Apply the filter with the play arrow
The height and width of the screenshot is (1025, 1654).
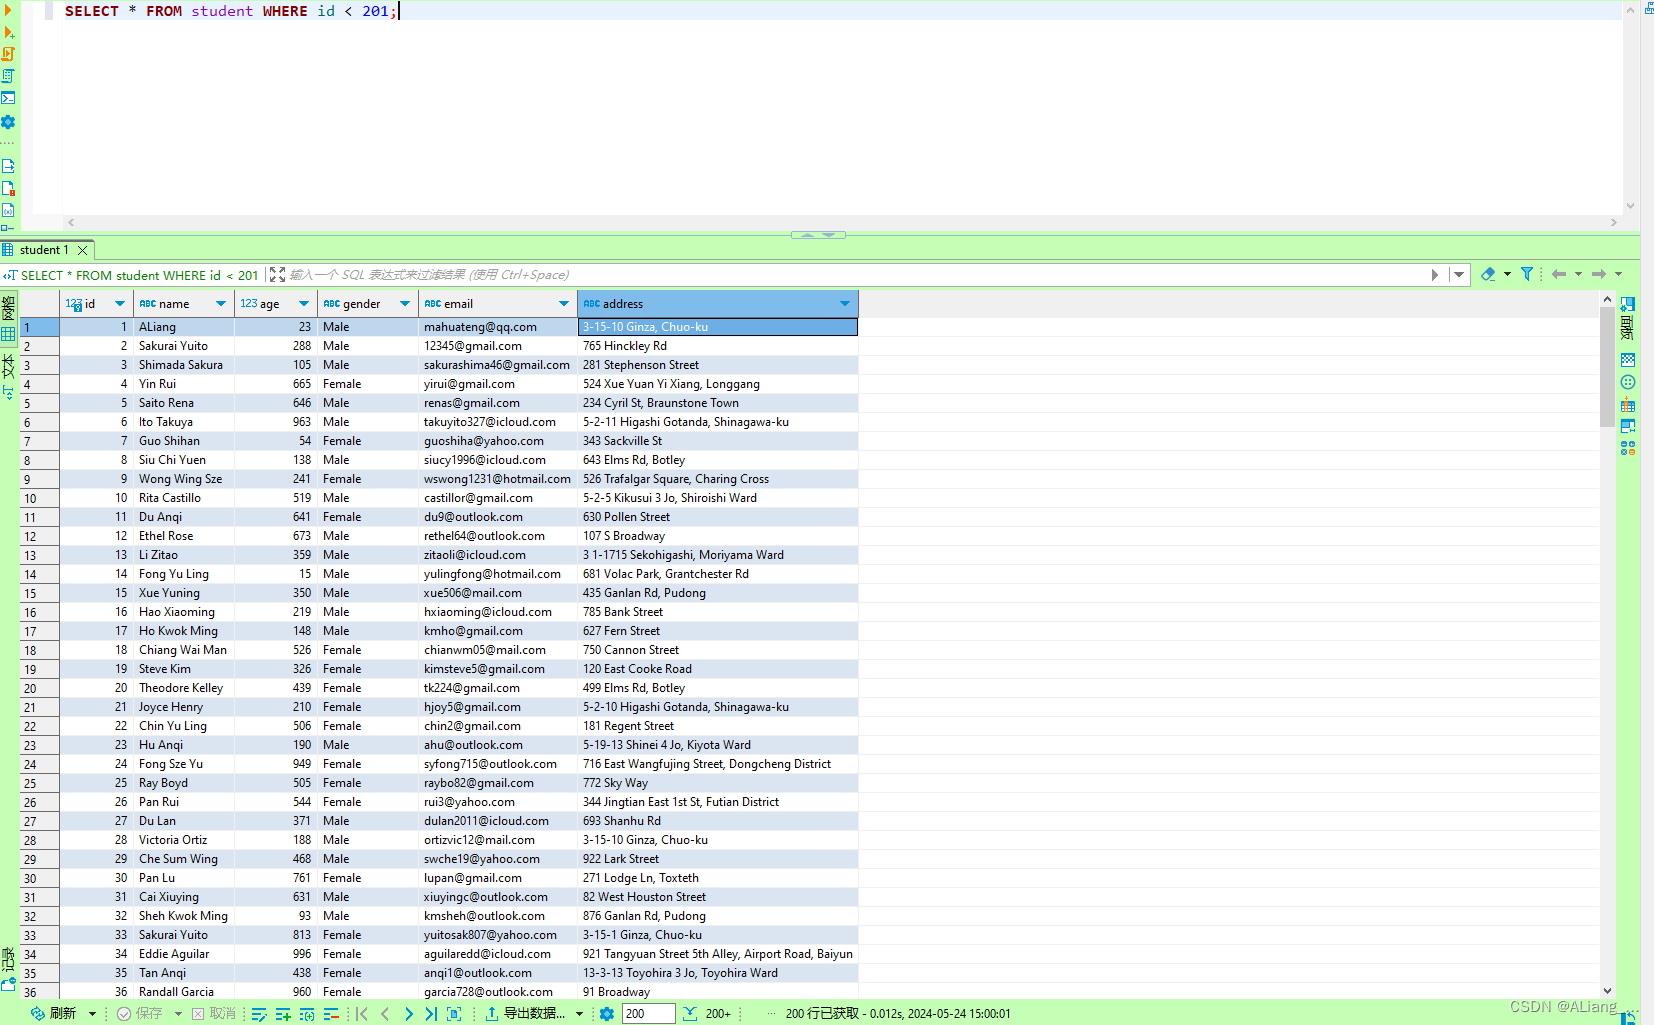[x=1435, y=275]
